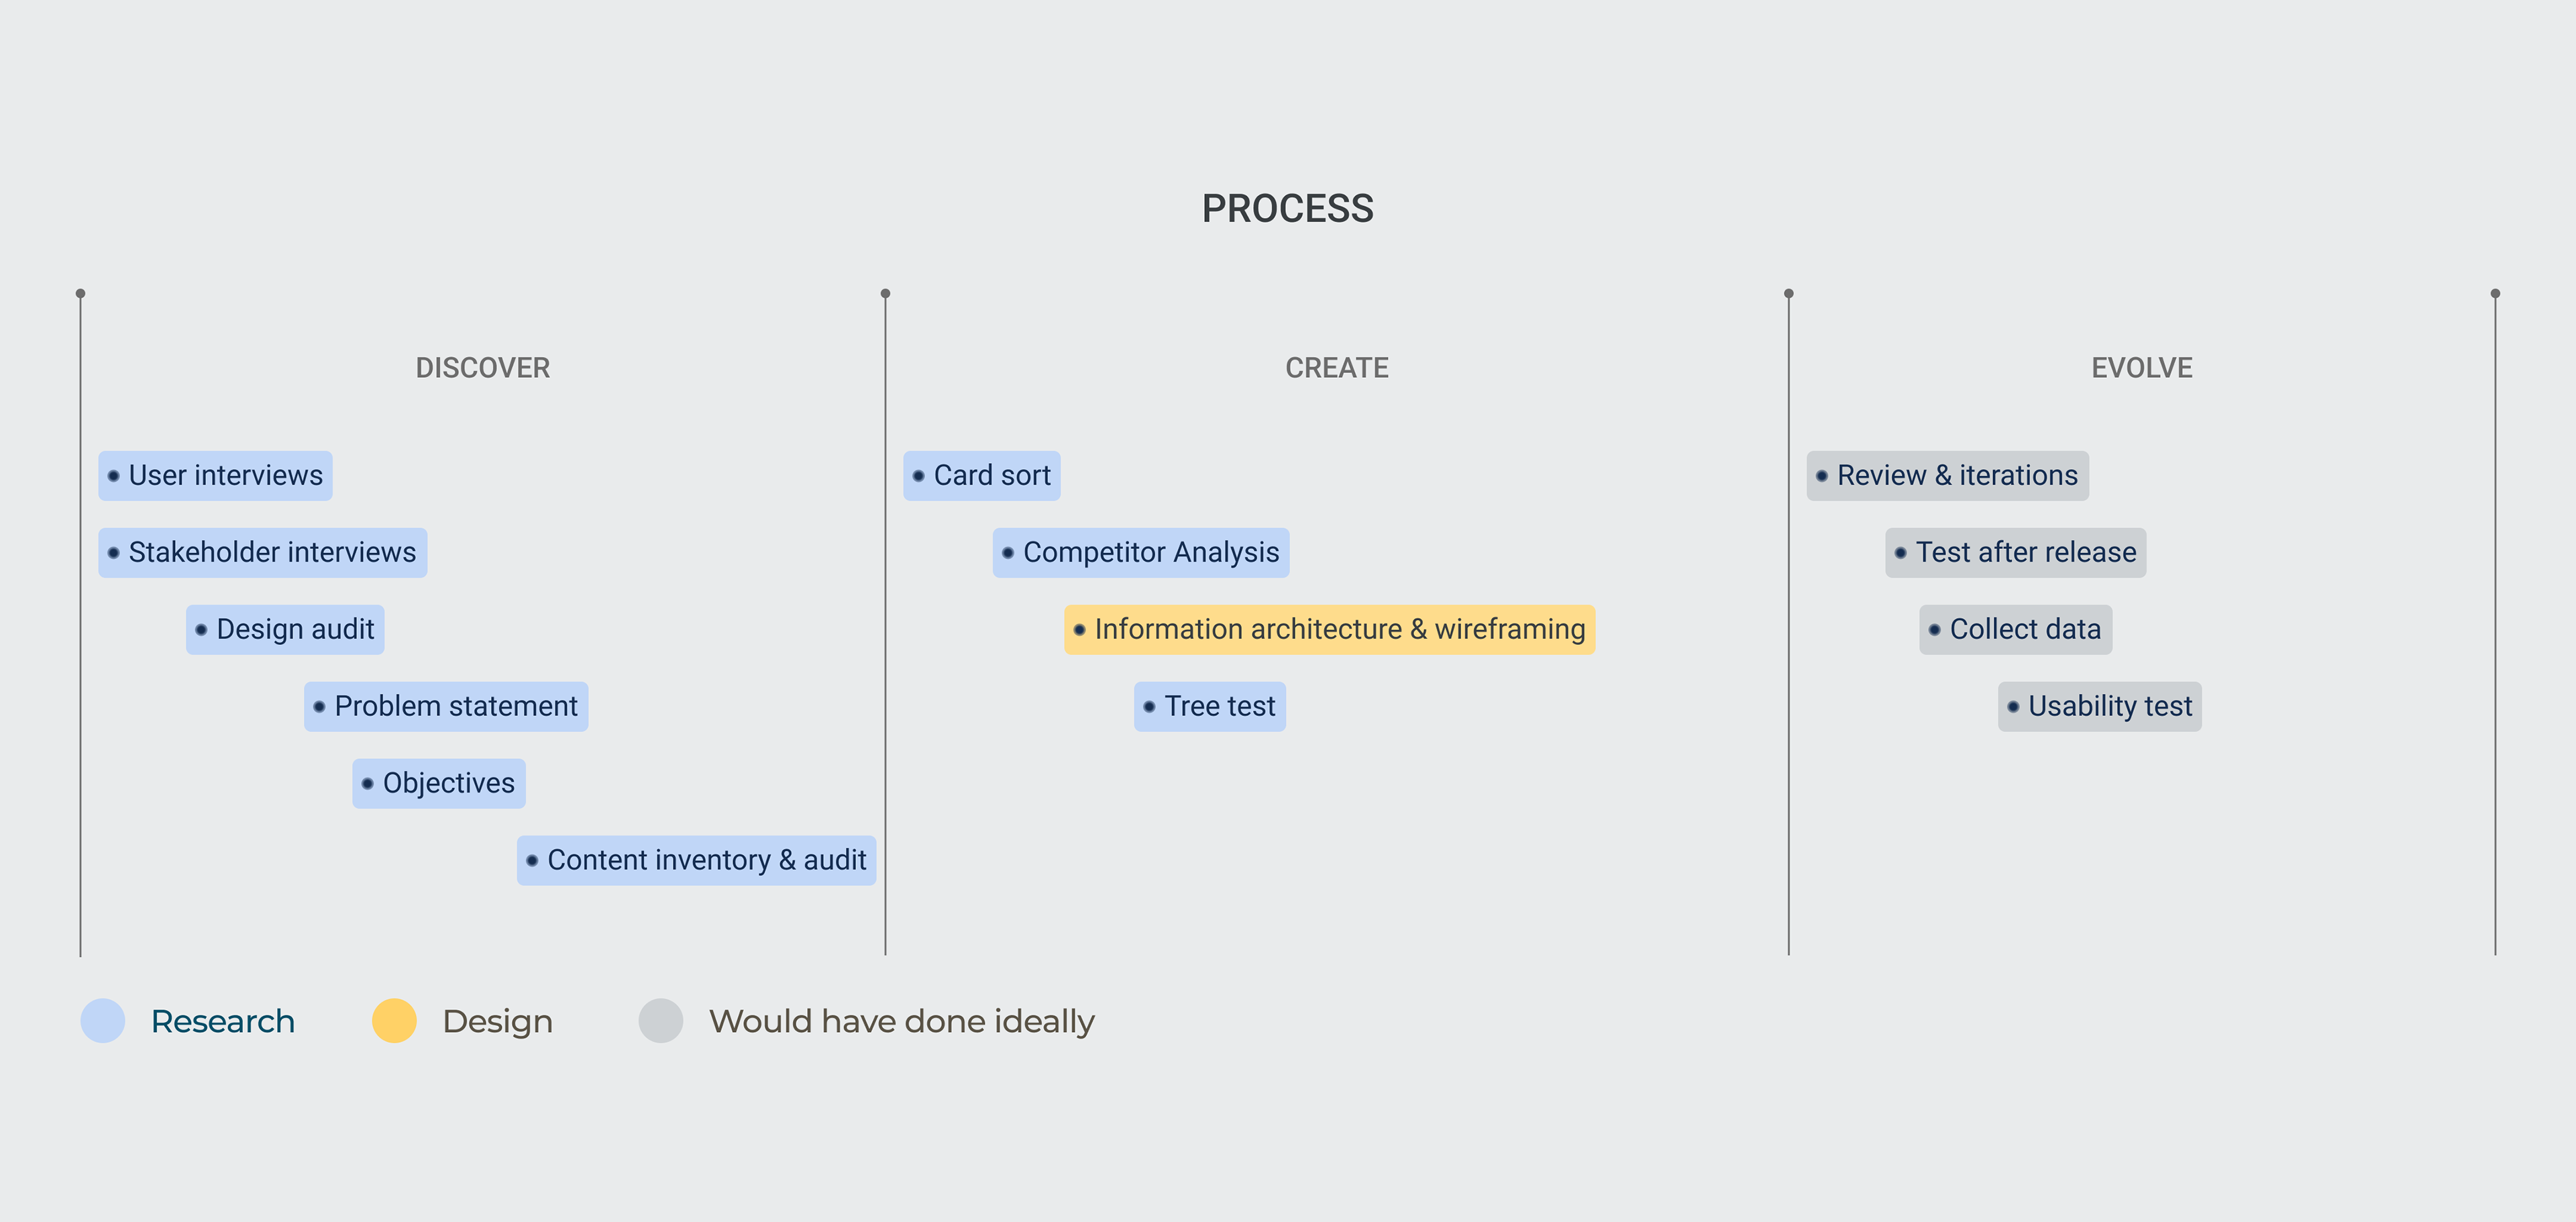
Task: Click the CREATE column heading
Action: pos(1336,368)
